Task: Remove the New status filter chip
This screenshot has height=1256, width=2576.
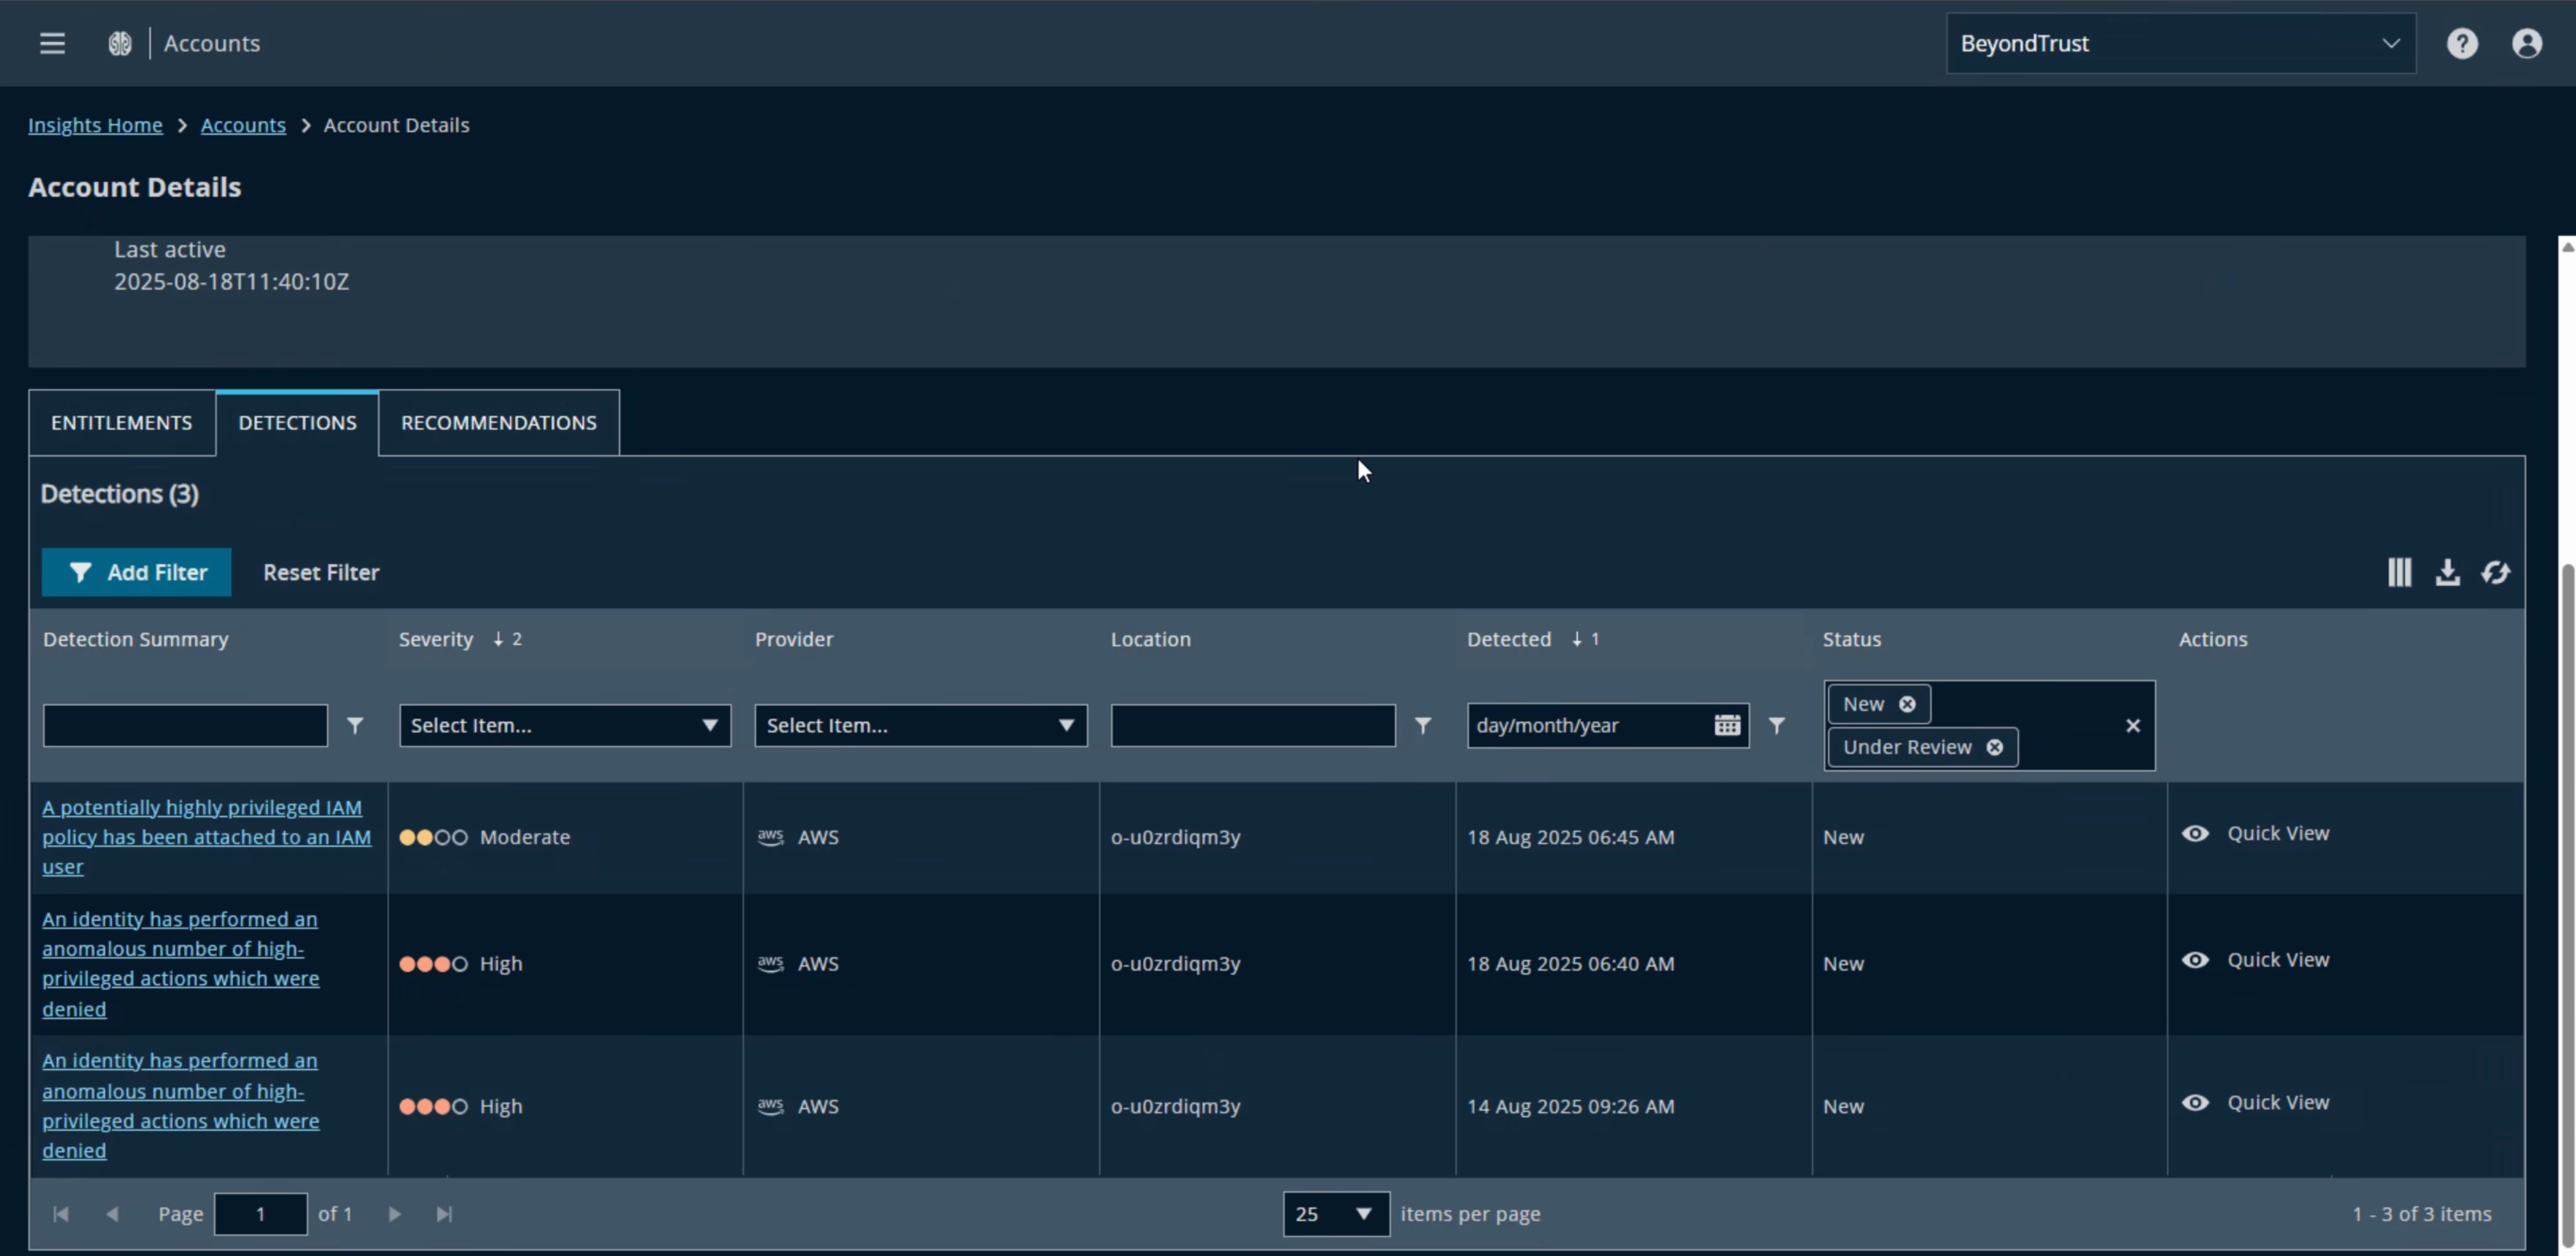Action: tap(1907, 704)
